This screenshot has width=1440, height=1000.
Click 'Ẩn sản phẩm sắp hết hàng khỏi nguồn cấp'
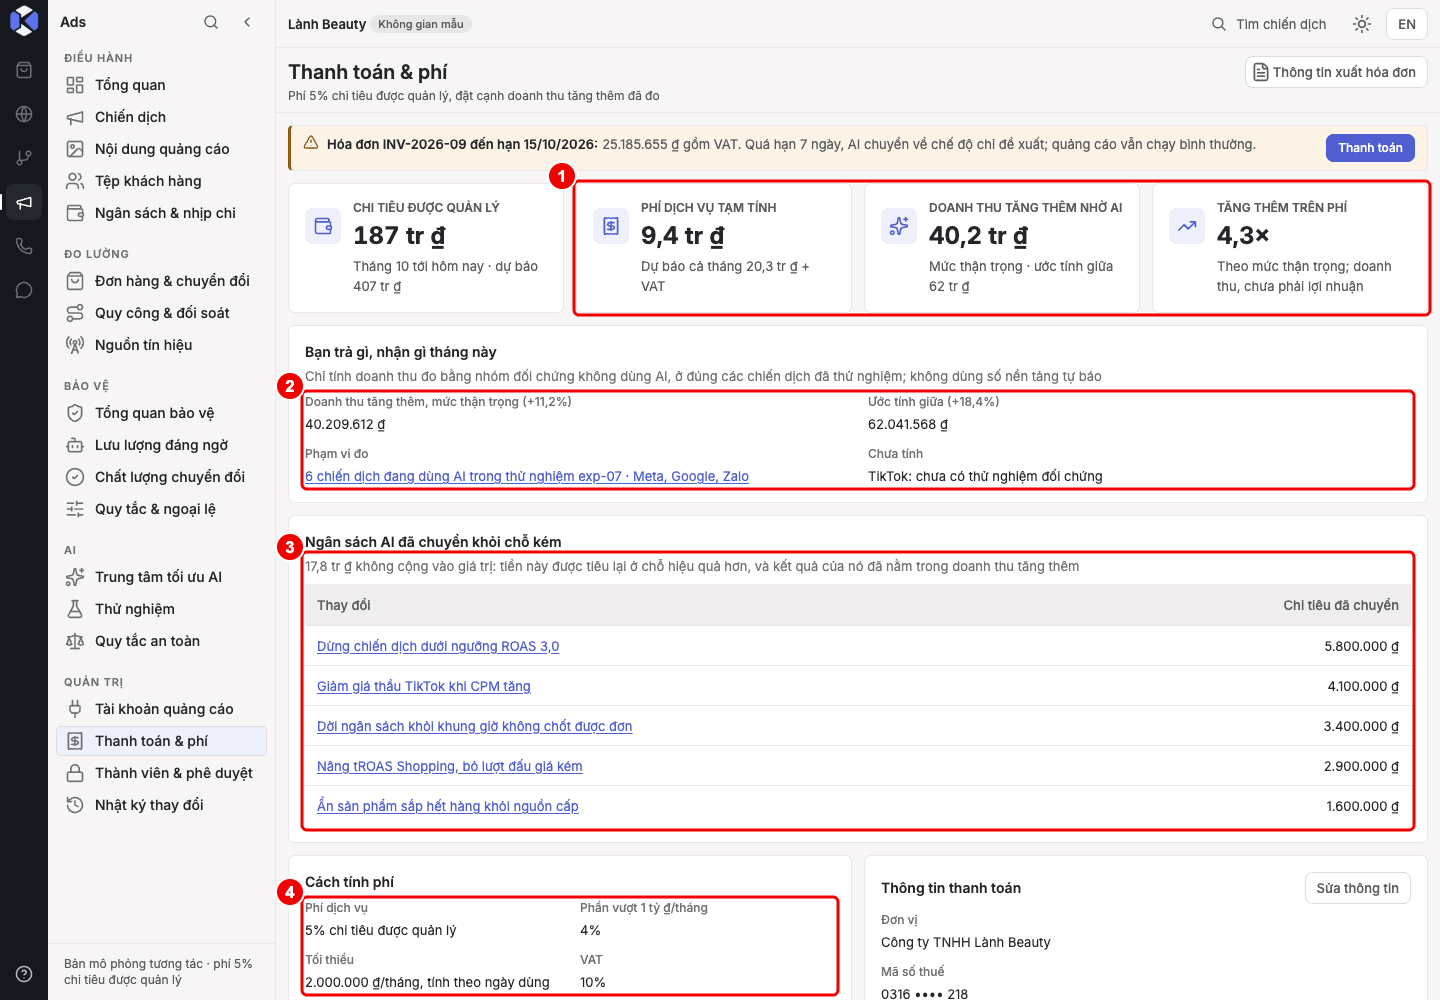[x=448, y=806]
